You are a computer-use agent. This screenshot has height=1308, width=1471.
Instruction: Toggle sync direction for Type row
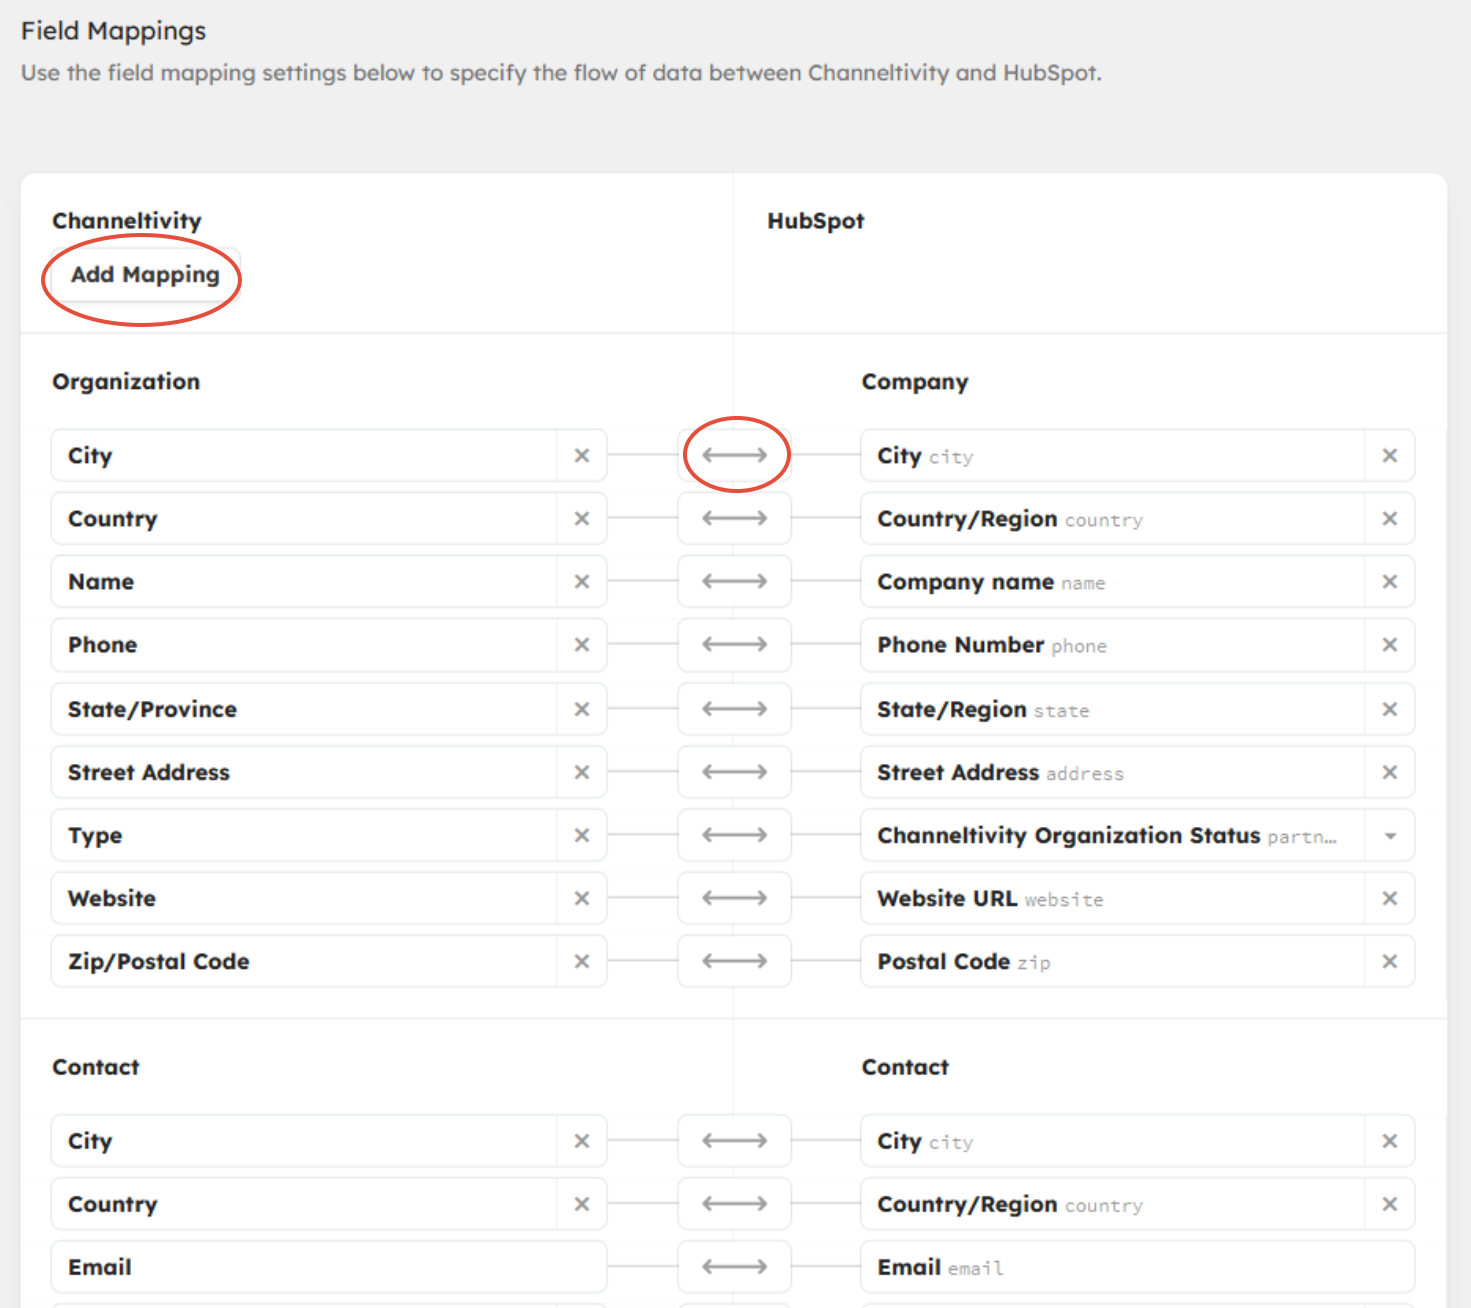pos(734,835)
